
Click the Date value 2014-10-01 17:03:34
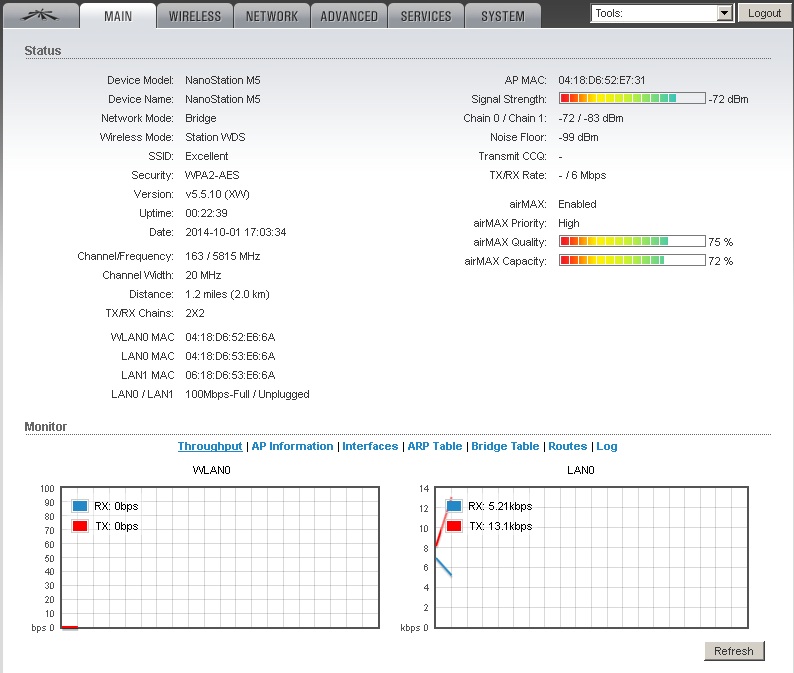pyautogui.click(x=235, y=232)
